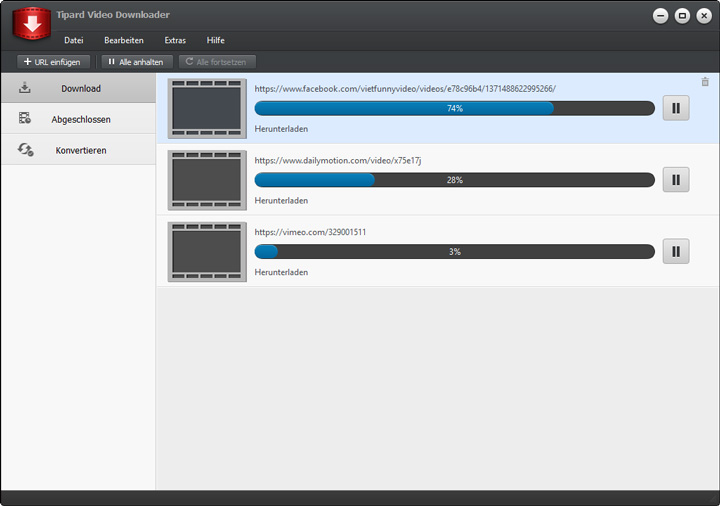
Task: Click Alle anhalten to pause all
Action: click(137, 62)
